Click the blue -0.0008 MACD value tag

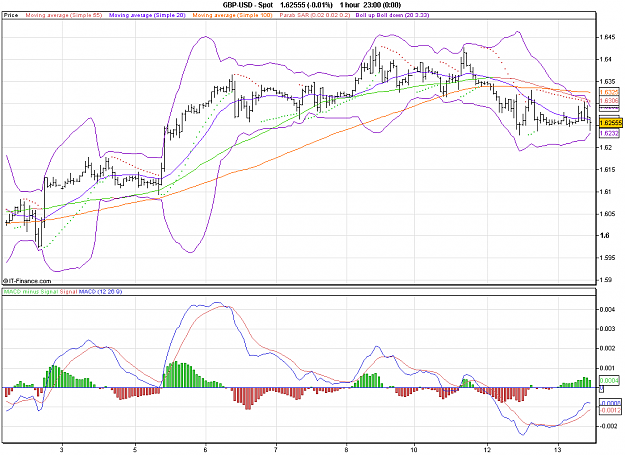point(610,403)
